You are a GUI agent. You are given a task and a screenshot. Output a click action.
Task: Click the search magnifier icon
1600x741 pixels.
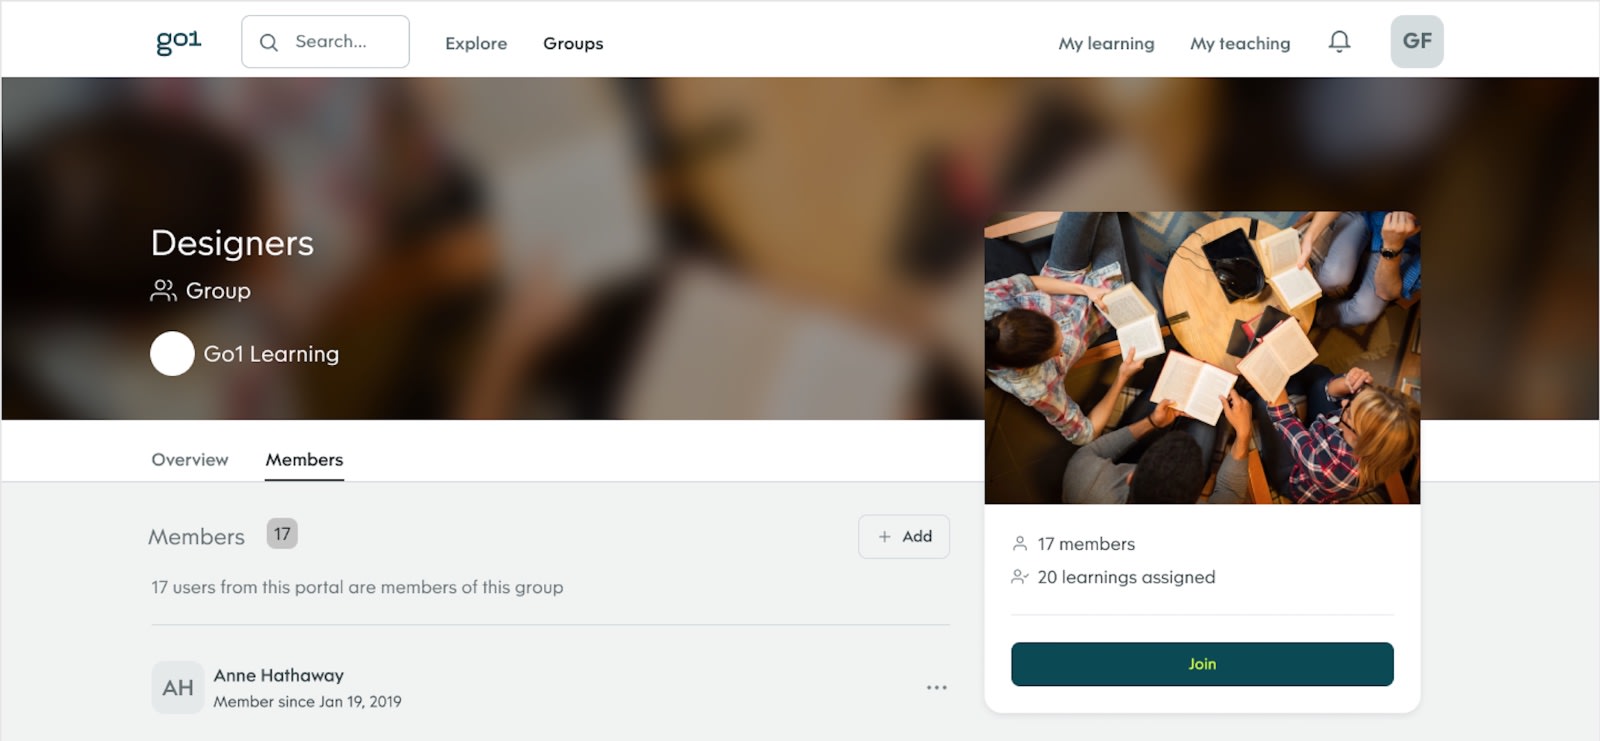coord(269,42)
